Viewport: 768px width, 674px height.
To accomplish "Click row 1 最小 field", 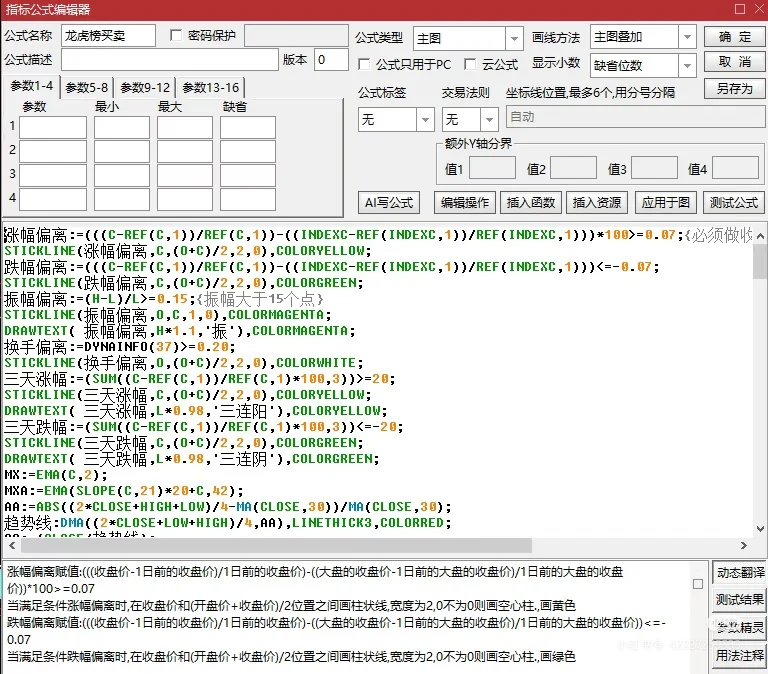I will (122, 127).
